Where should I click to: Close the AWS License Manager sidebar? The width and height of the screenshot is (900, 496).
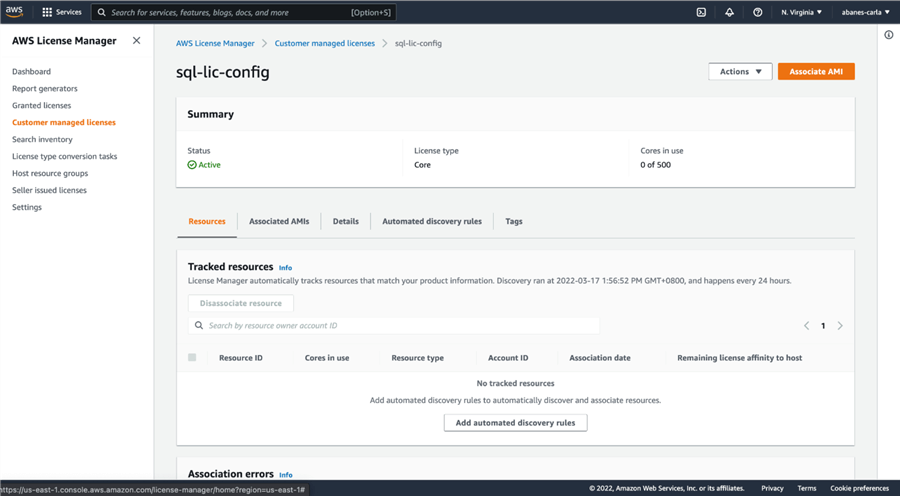(x=137, y=41)
